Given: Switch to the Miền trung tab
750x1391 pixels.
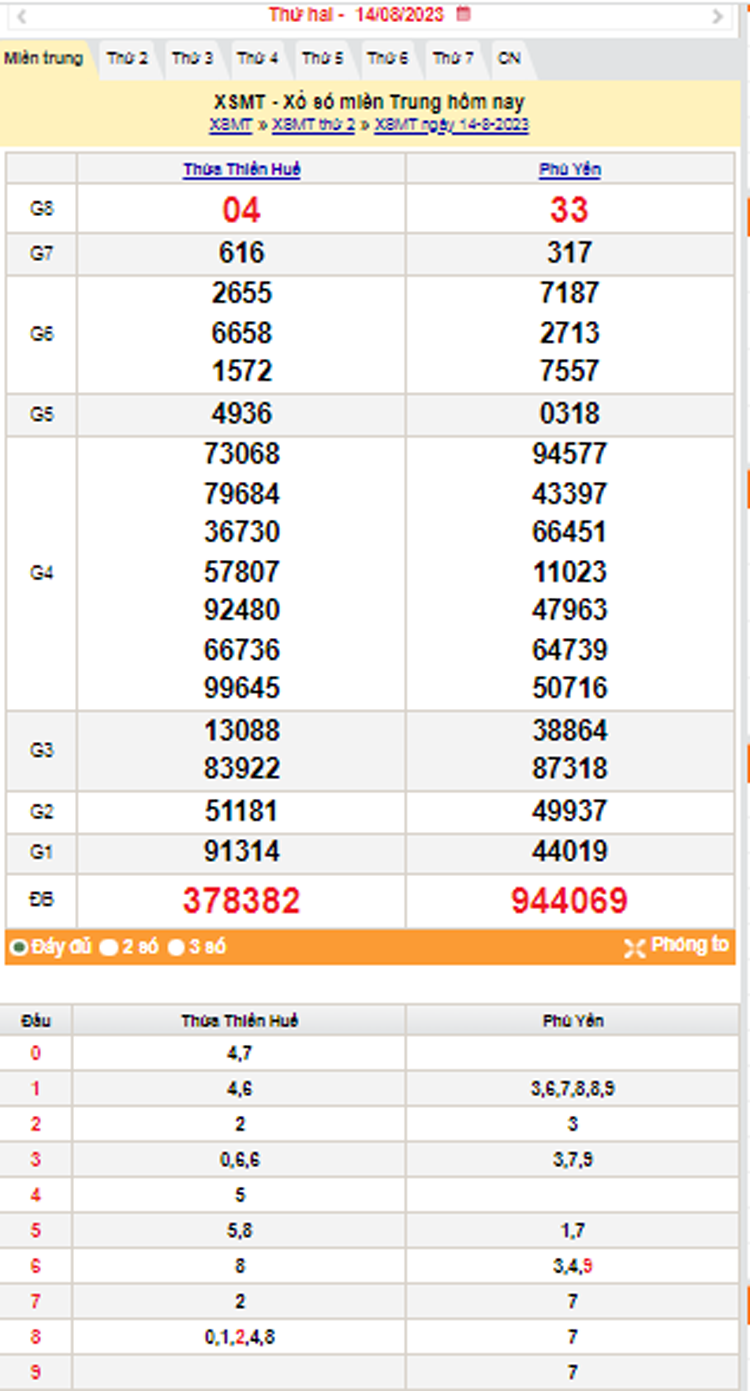Looking at the screenshot, I should [x=43, y=58].
